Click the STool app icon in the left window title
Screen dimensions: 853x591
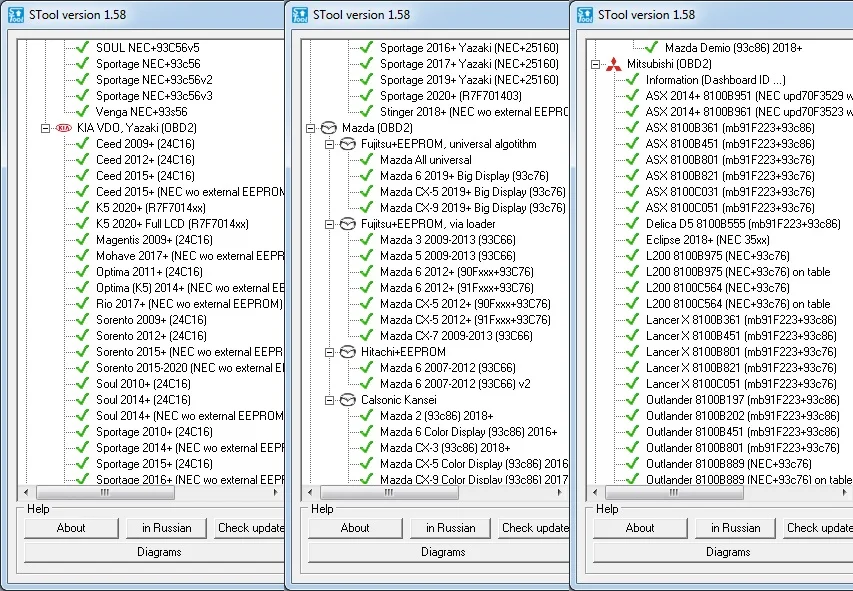pyautogui.click(x=16, y=15)
